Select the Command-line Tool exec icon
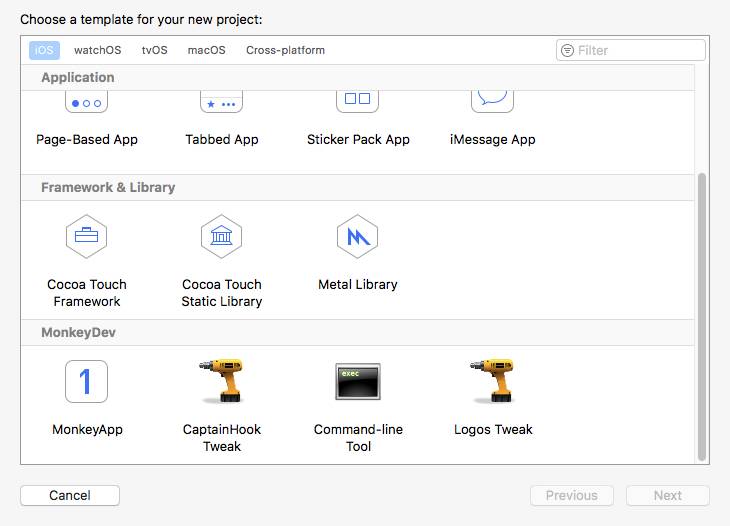730x526 pixels. (x=358, y=381)
